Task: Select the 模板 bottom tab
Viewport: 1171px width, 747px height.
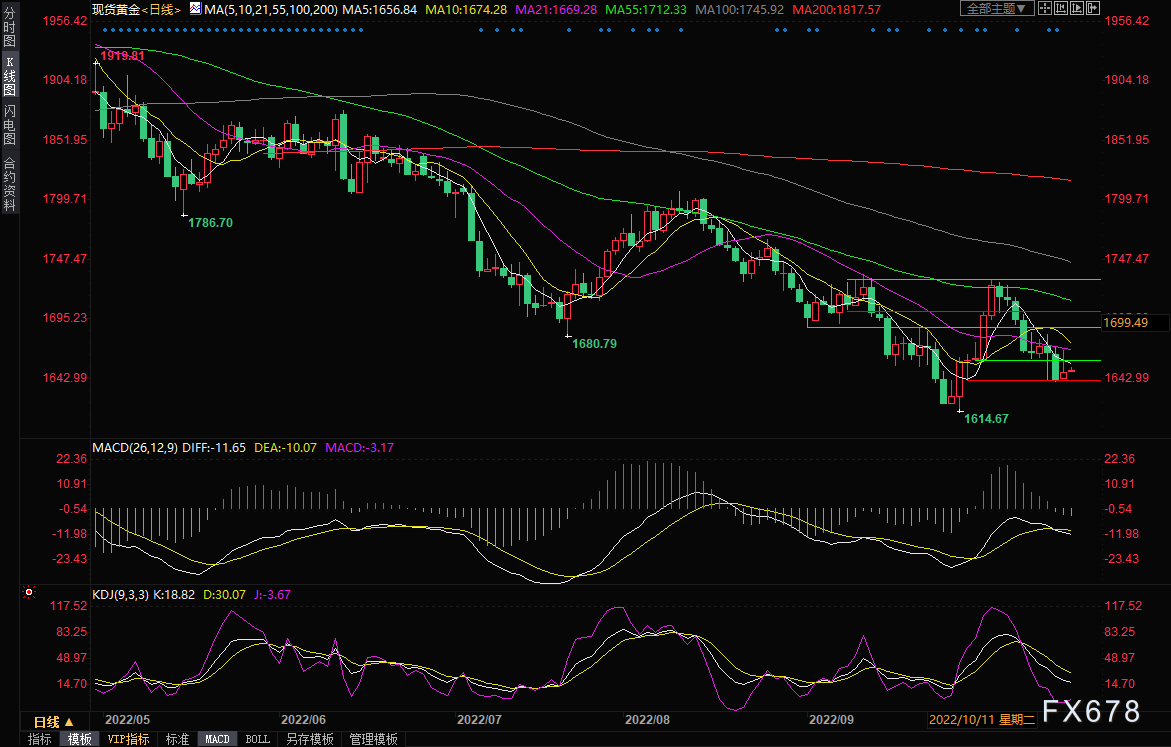Action: [79, 739]
